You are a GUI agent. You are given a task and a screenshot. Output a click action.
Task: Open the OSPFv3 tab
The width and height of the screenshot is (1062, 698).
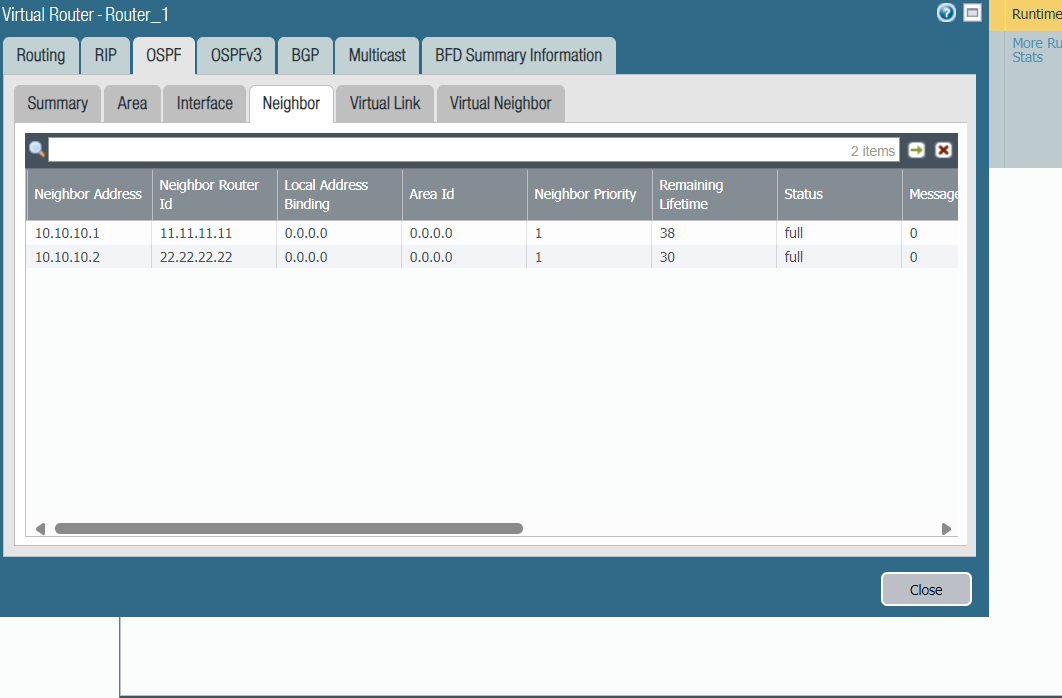[235, 55]
